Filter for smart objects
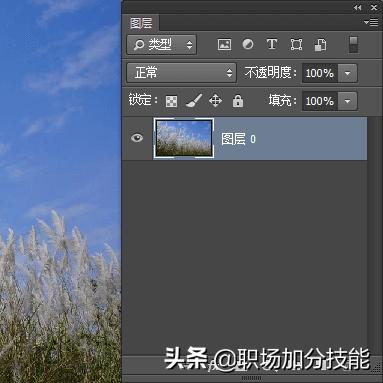This screenshot has width=383, height=383. coord(320,45)
